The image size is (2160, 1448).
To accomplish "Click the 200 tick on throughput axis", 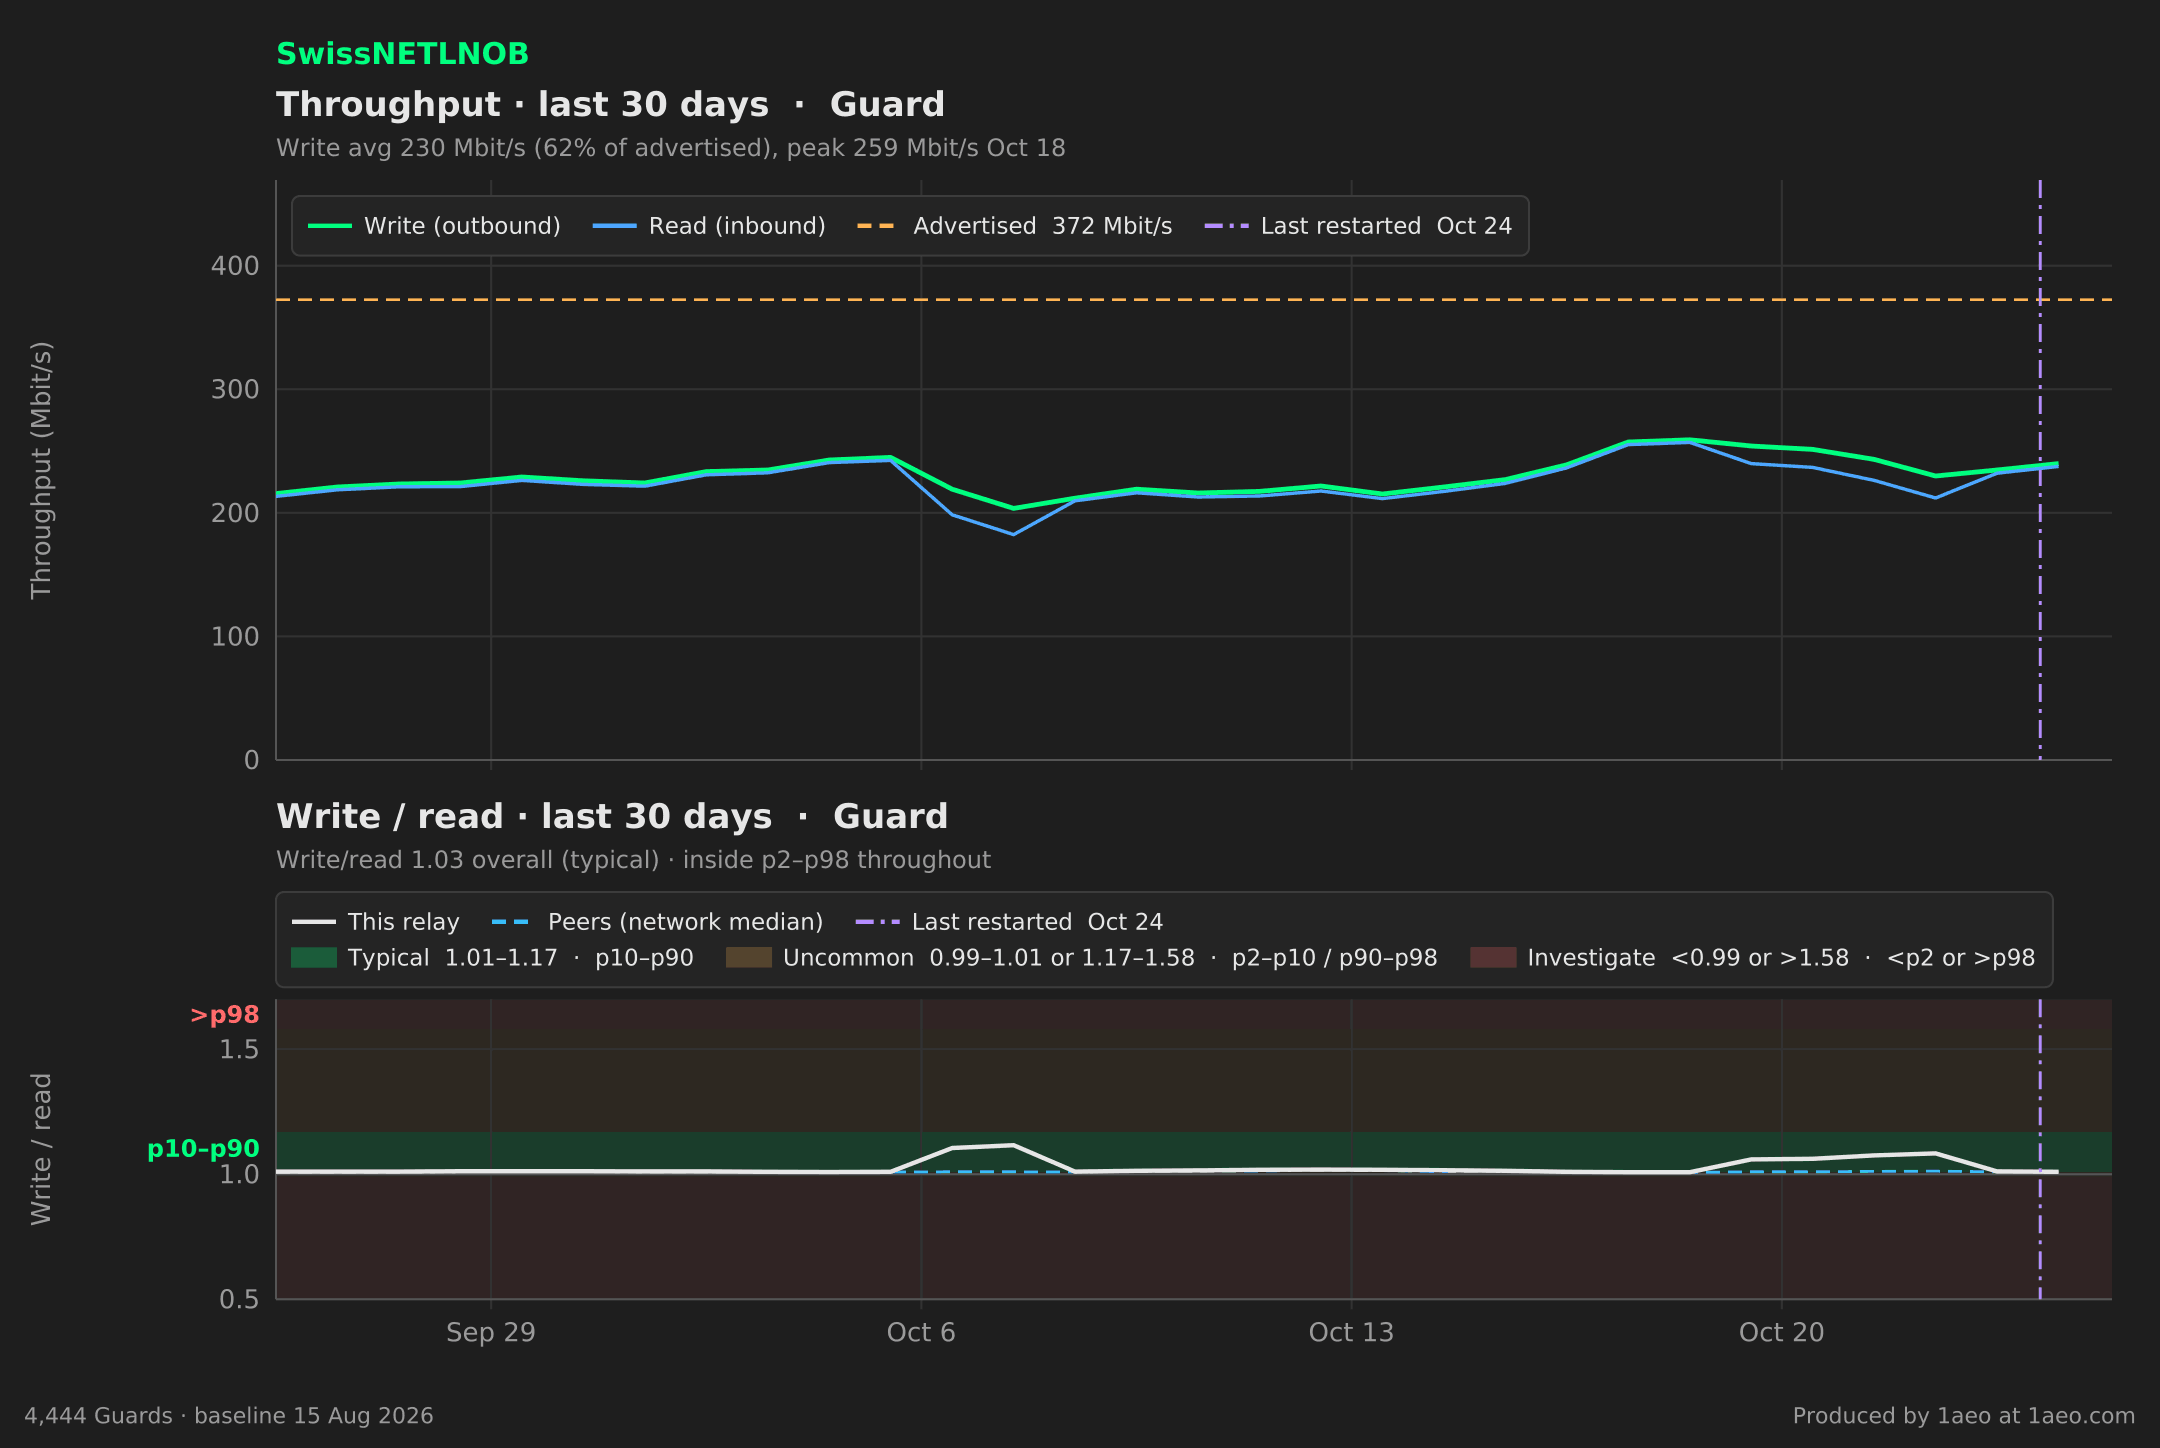I will [235, 513].
